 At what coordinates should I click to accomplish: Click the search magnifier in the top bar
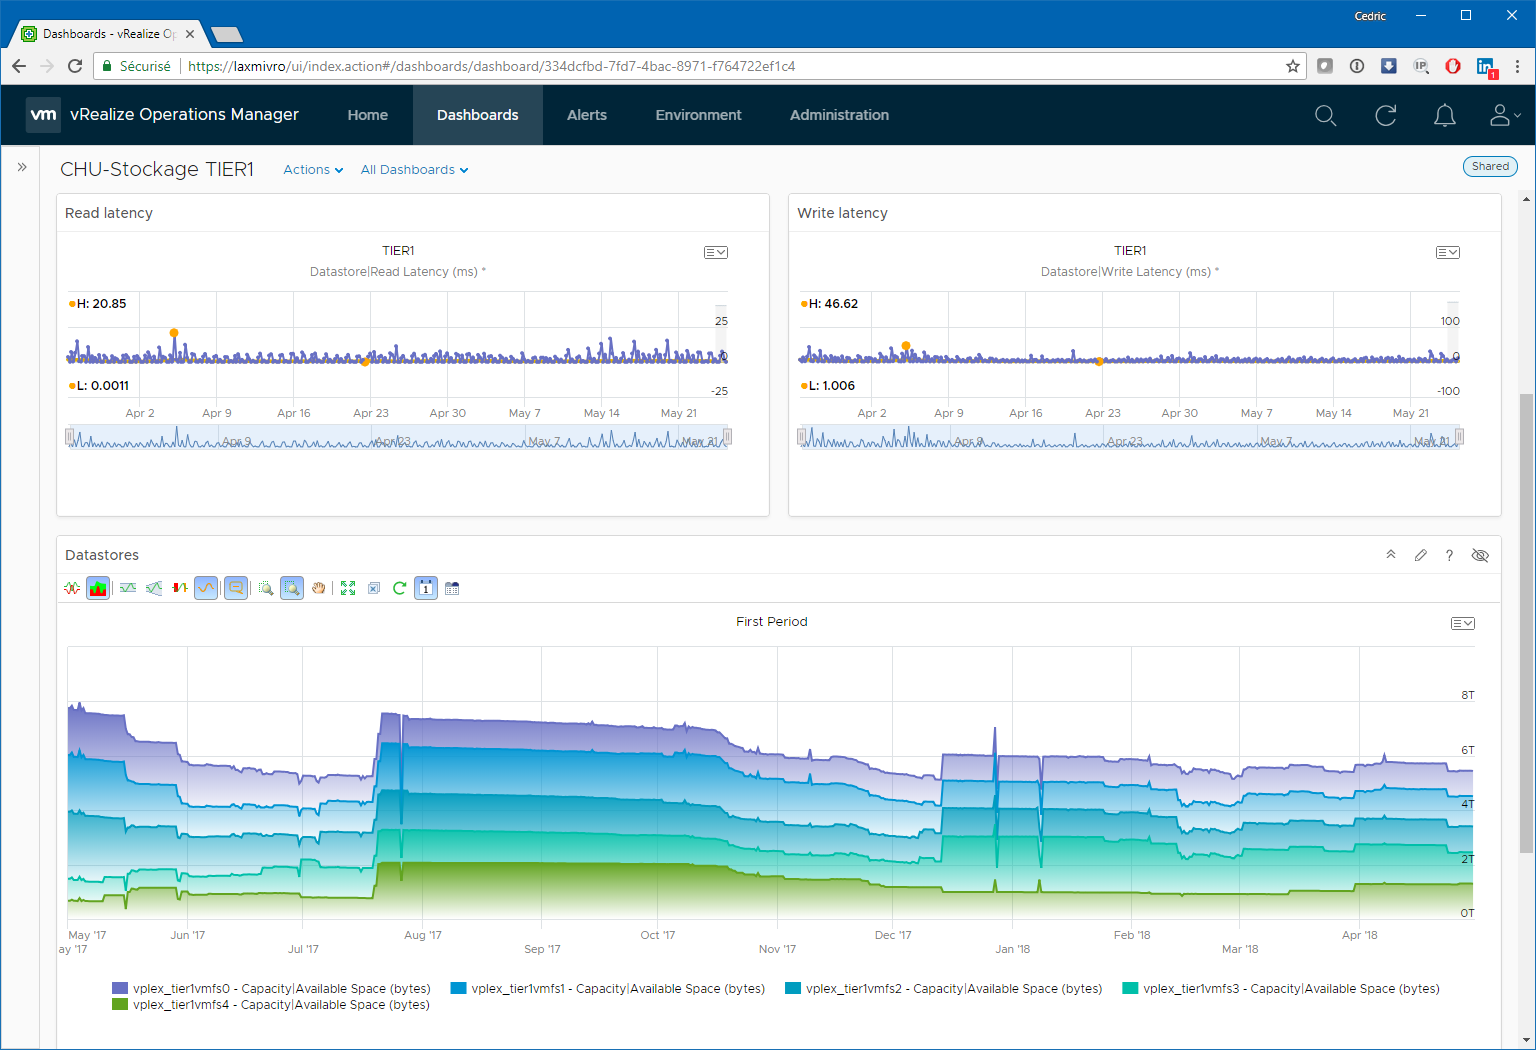pos(1325,116)
